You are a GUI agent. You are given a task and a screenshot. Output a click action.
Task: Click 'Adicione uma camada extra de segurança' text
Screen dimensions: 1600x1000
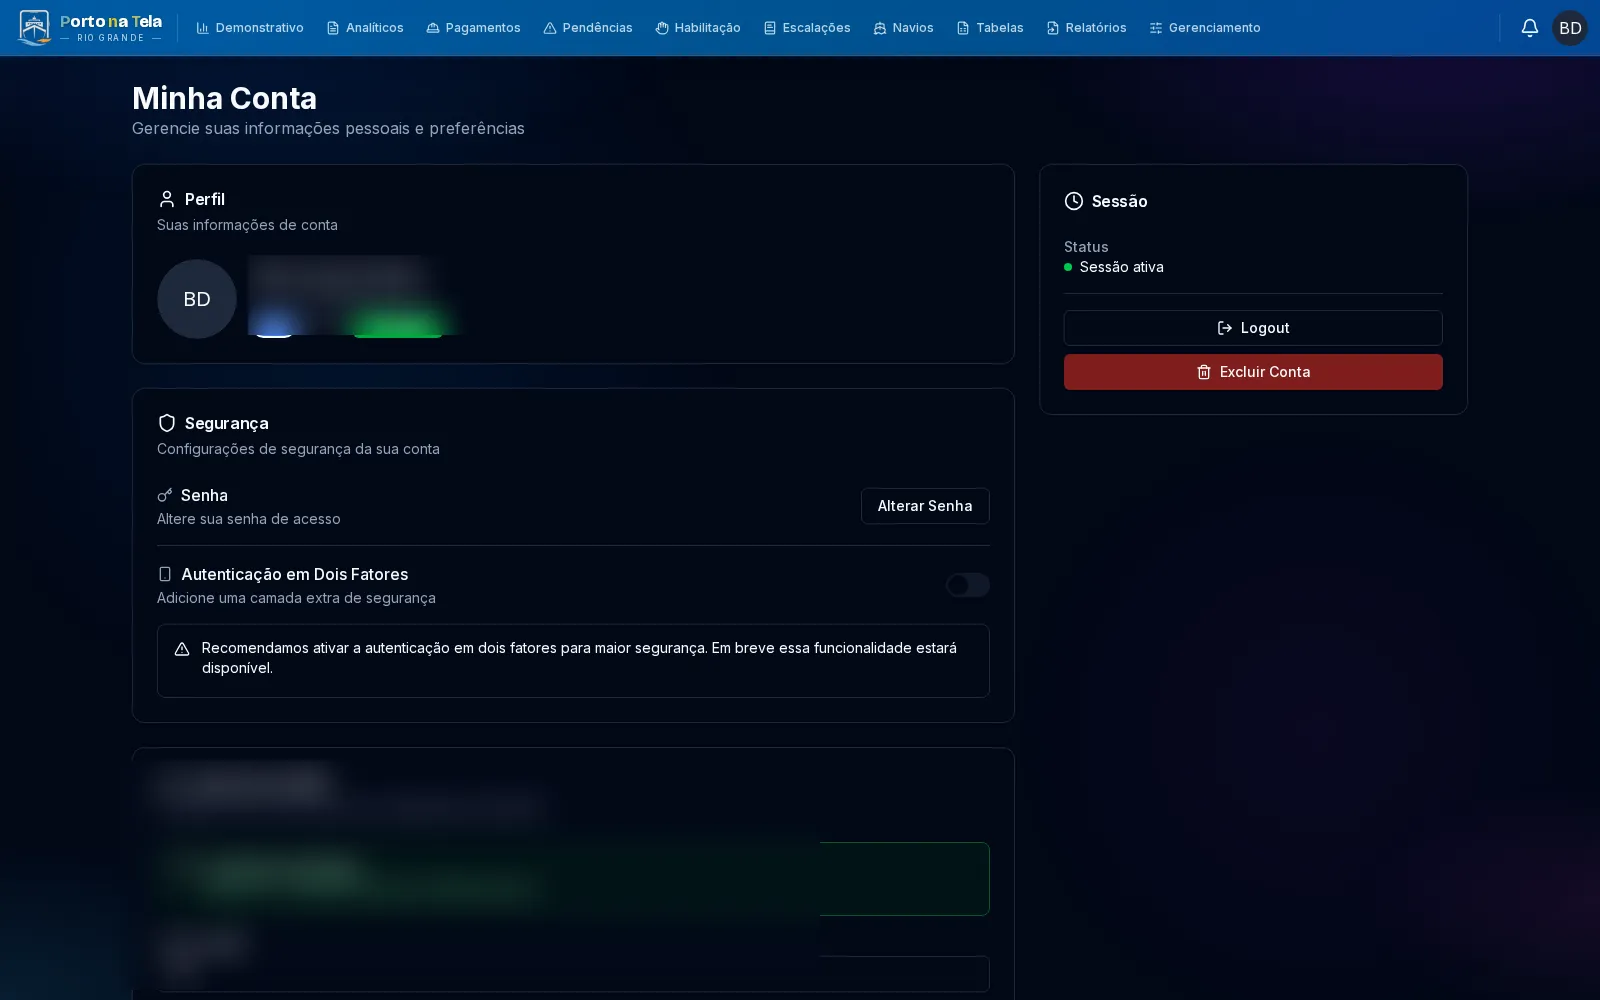click(296, 598)
